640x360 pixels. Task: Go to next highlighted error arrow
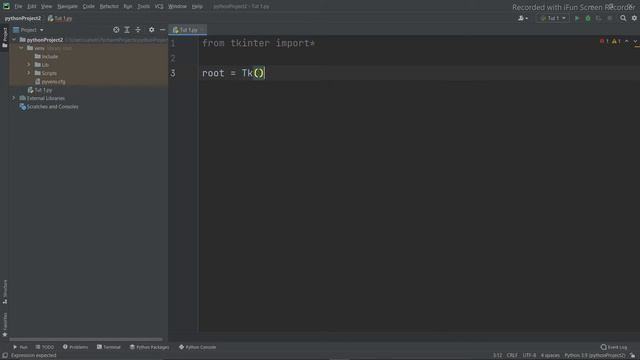pyautogui.click(x=636, y=41)
